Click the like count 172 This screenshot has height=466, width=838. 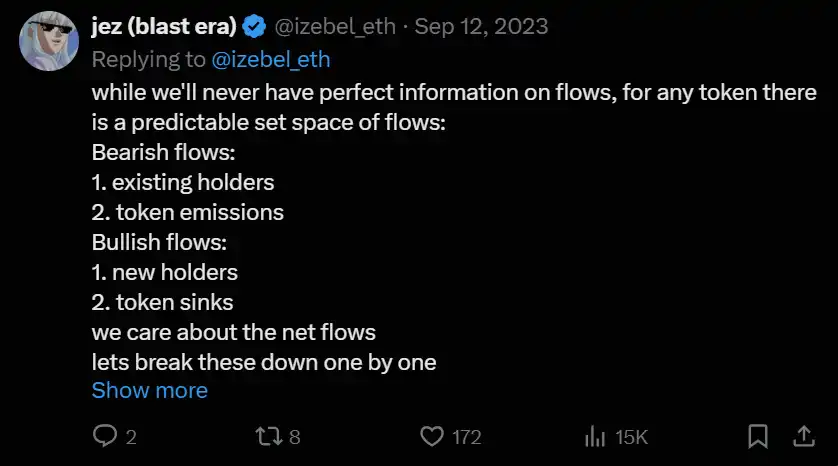466,437
